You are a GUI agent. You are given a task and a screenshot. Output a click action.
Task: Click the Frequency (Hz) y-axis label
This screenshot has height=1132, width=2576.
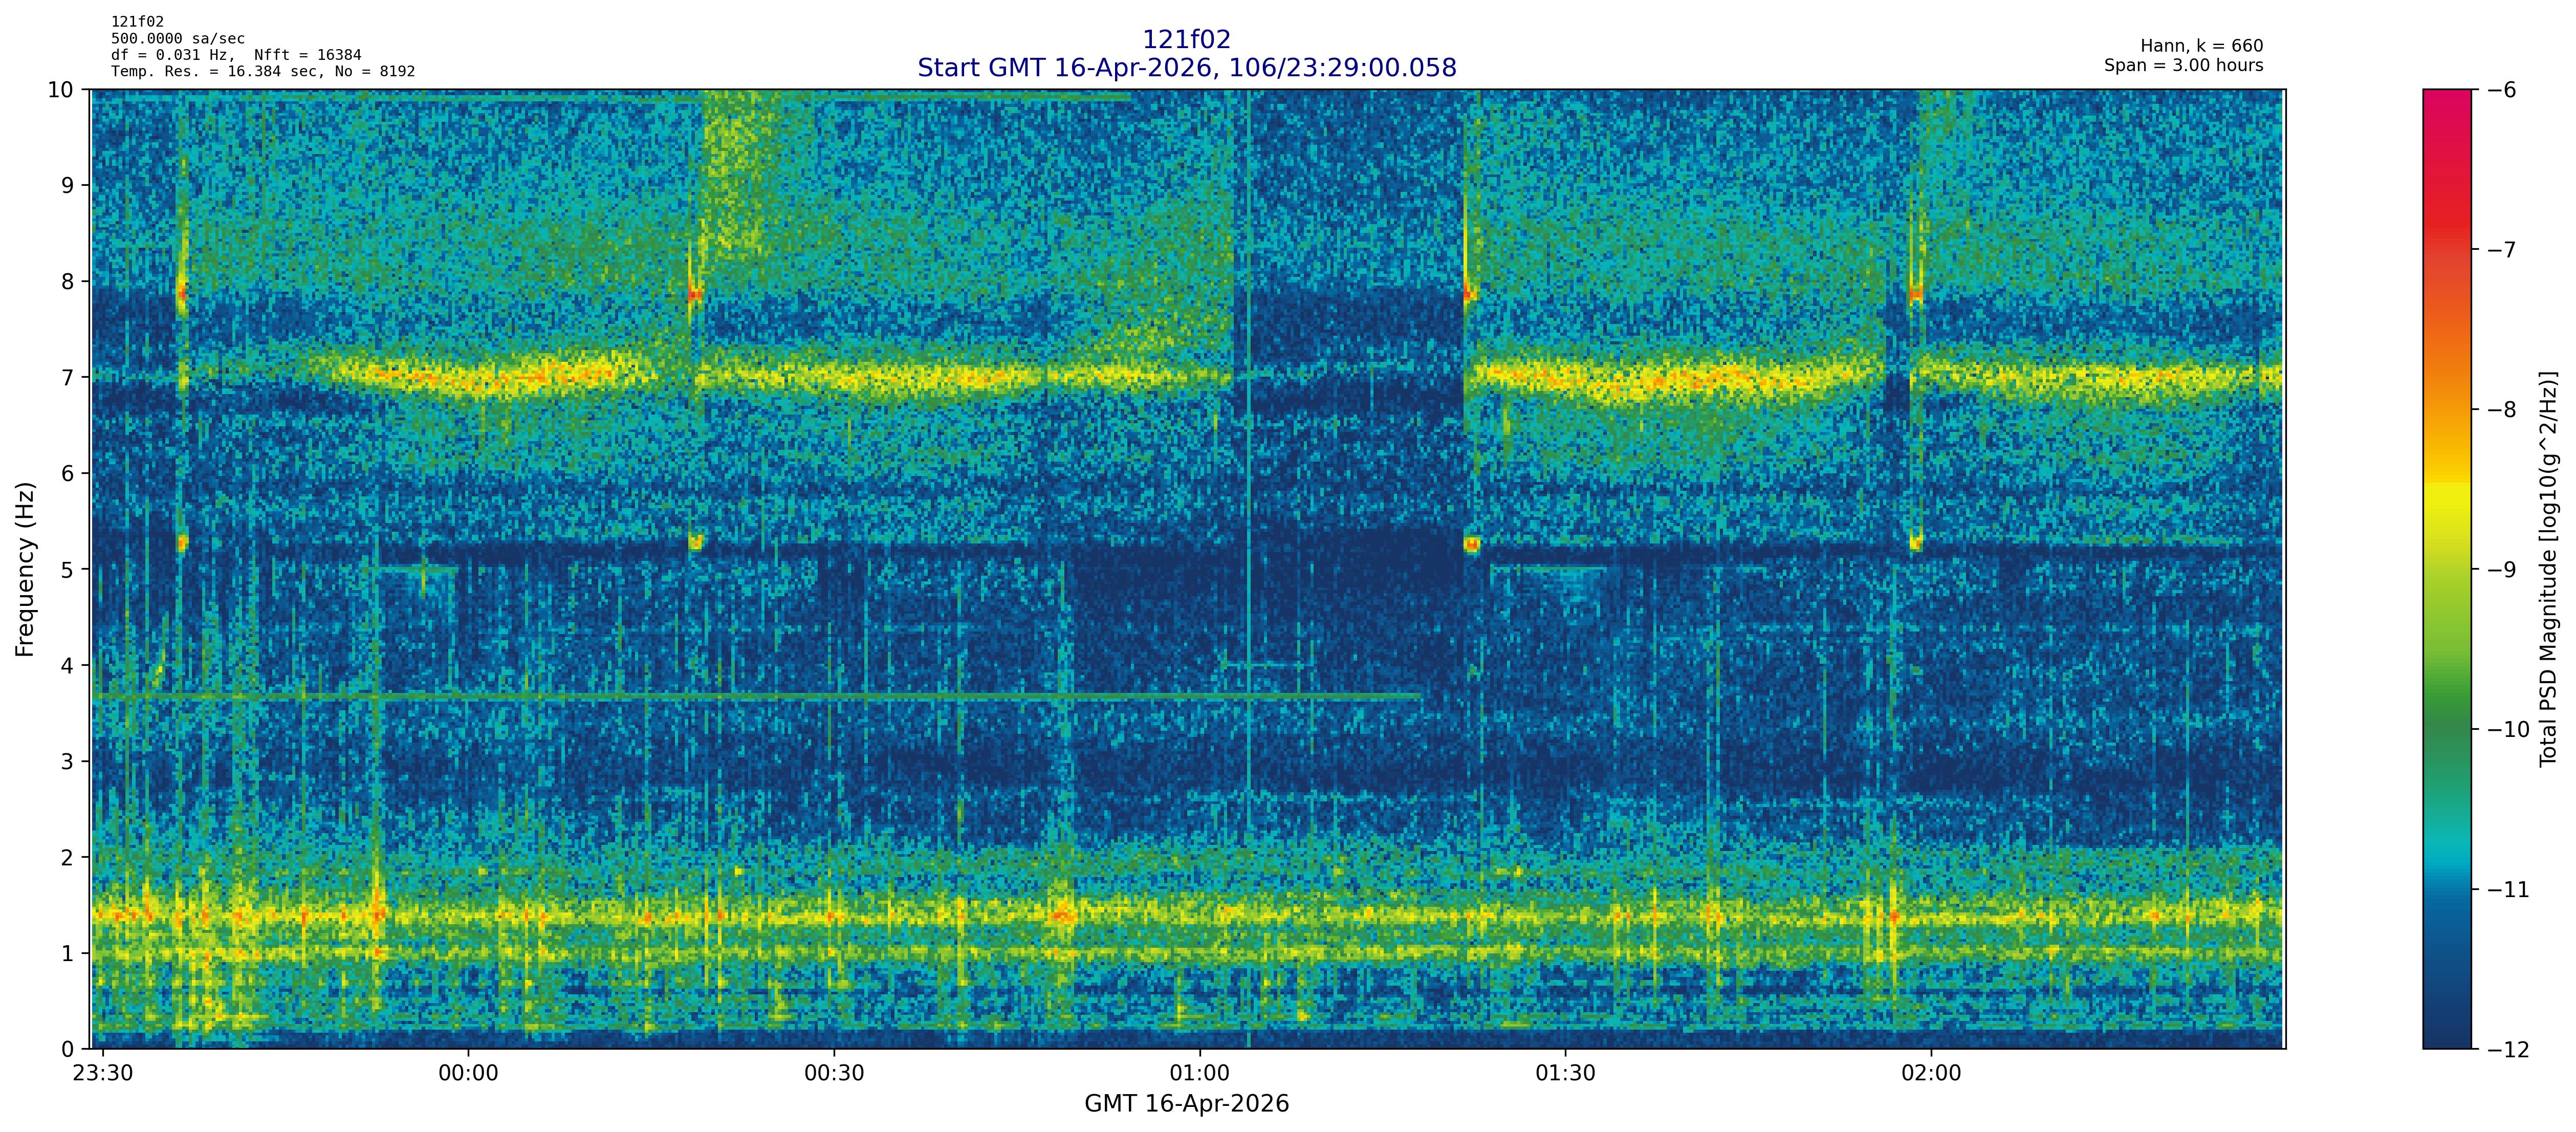[25, 569]
